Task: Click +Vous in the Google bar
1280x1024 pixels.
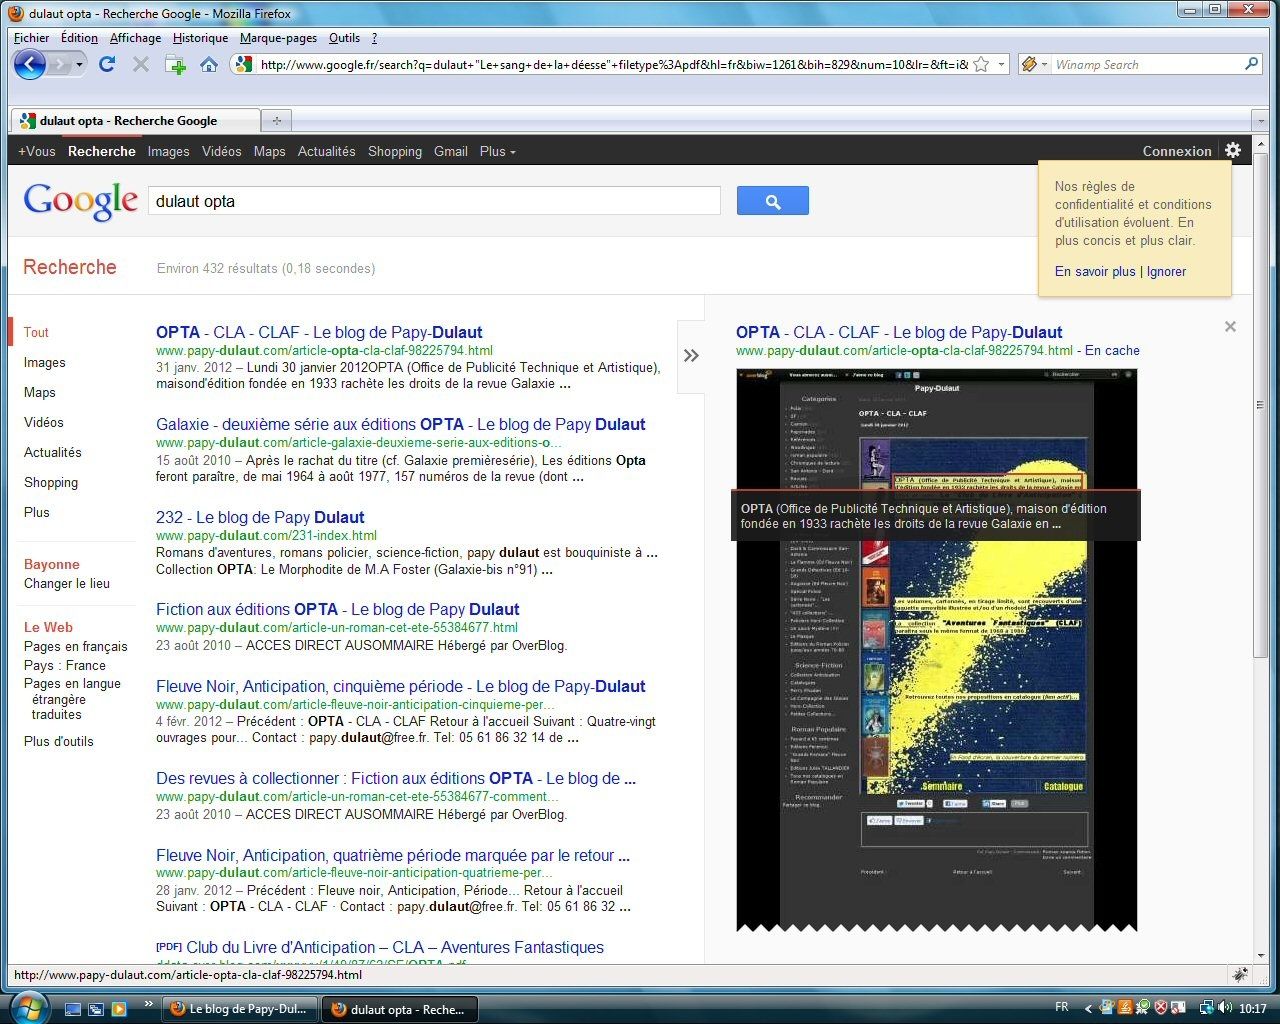Action: click(x=37, y=151)
